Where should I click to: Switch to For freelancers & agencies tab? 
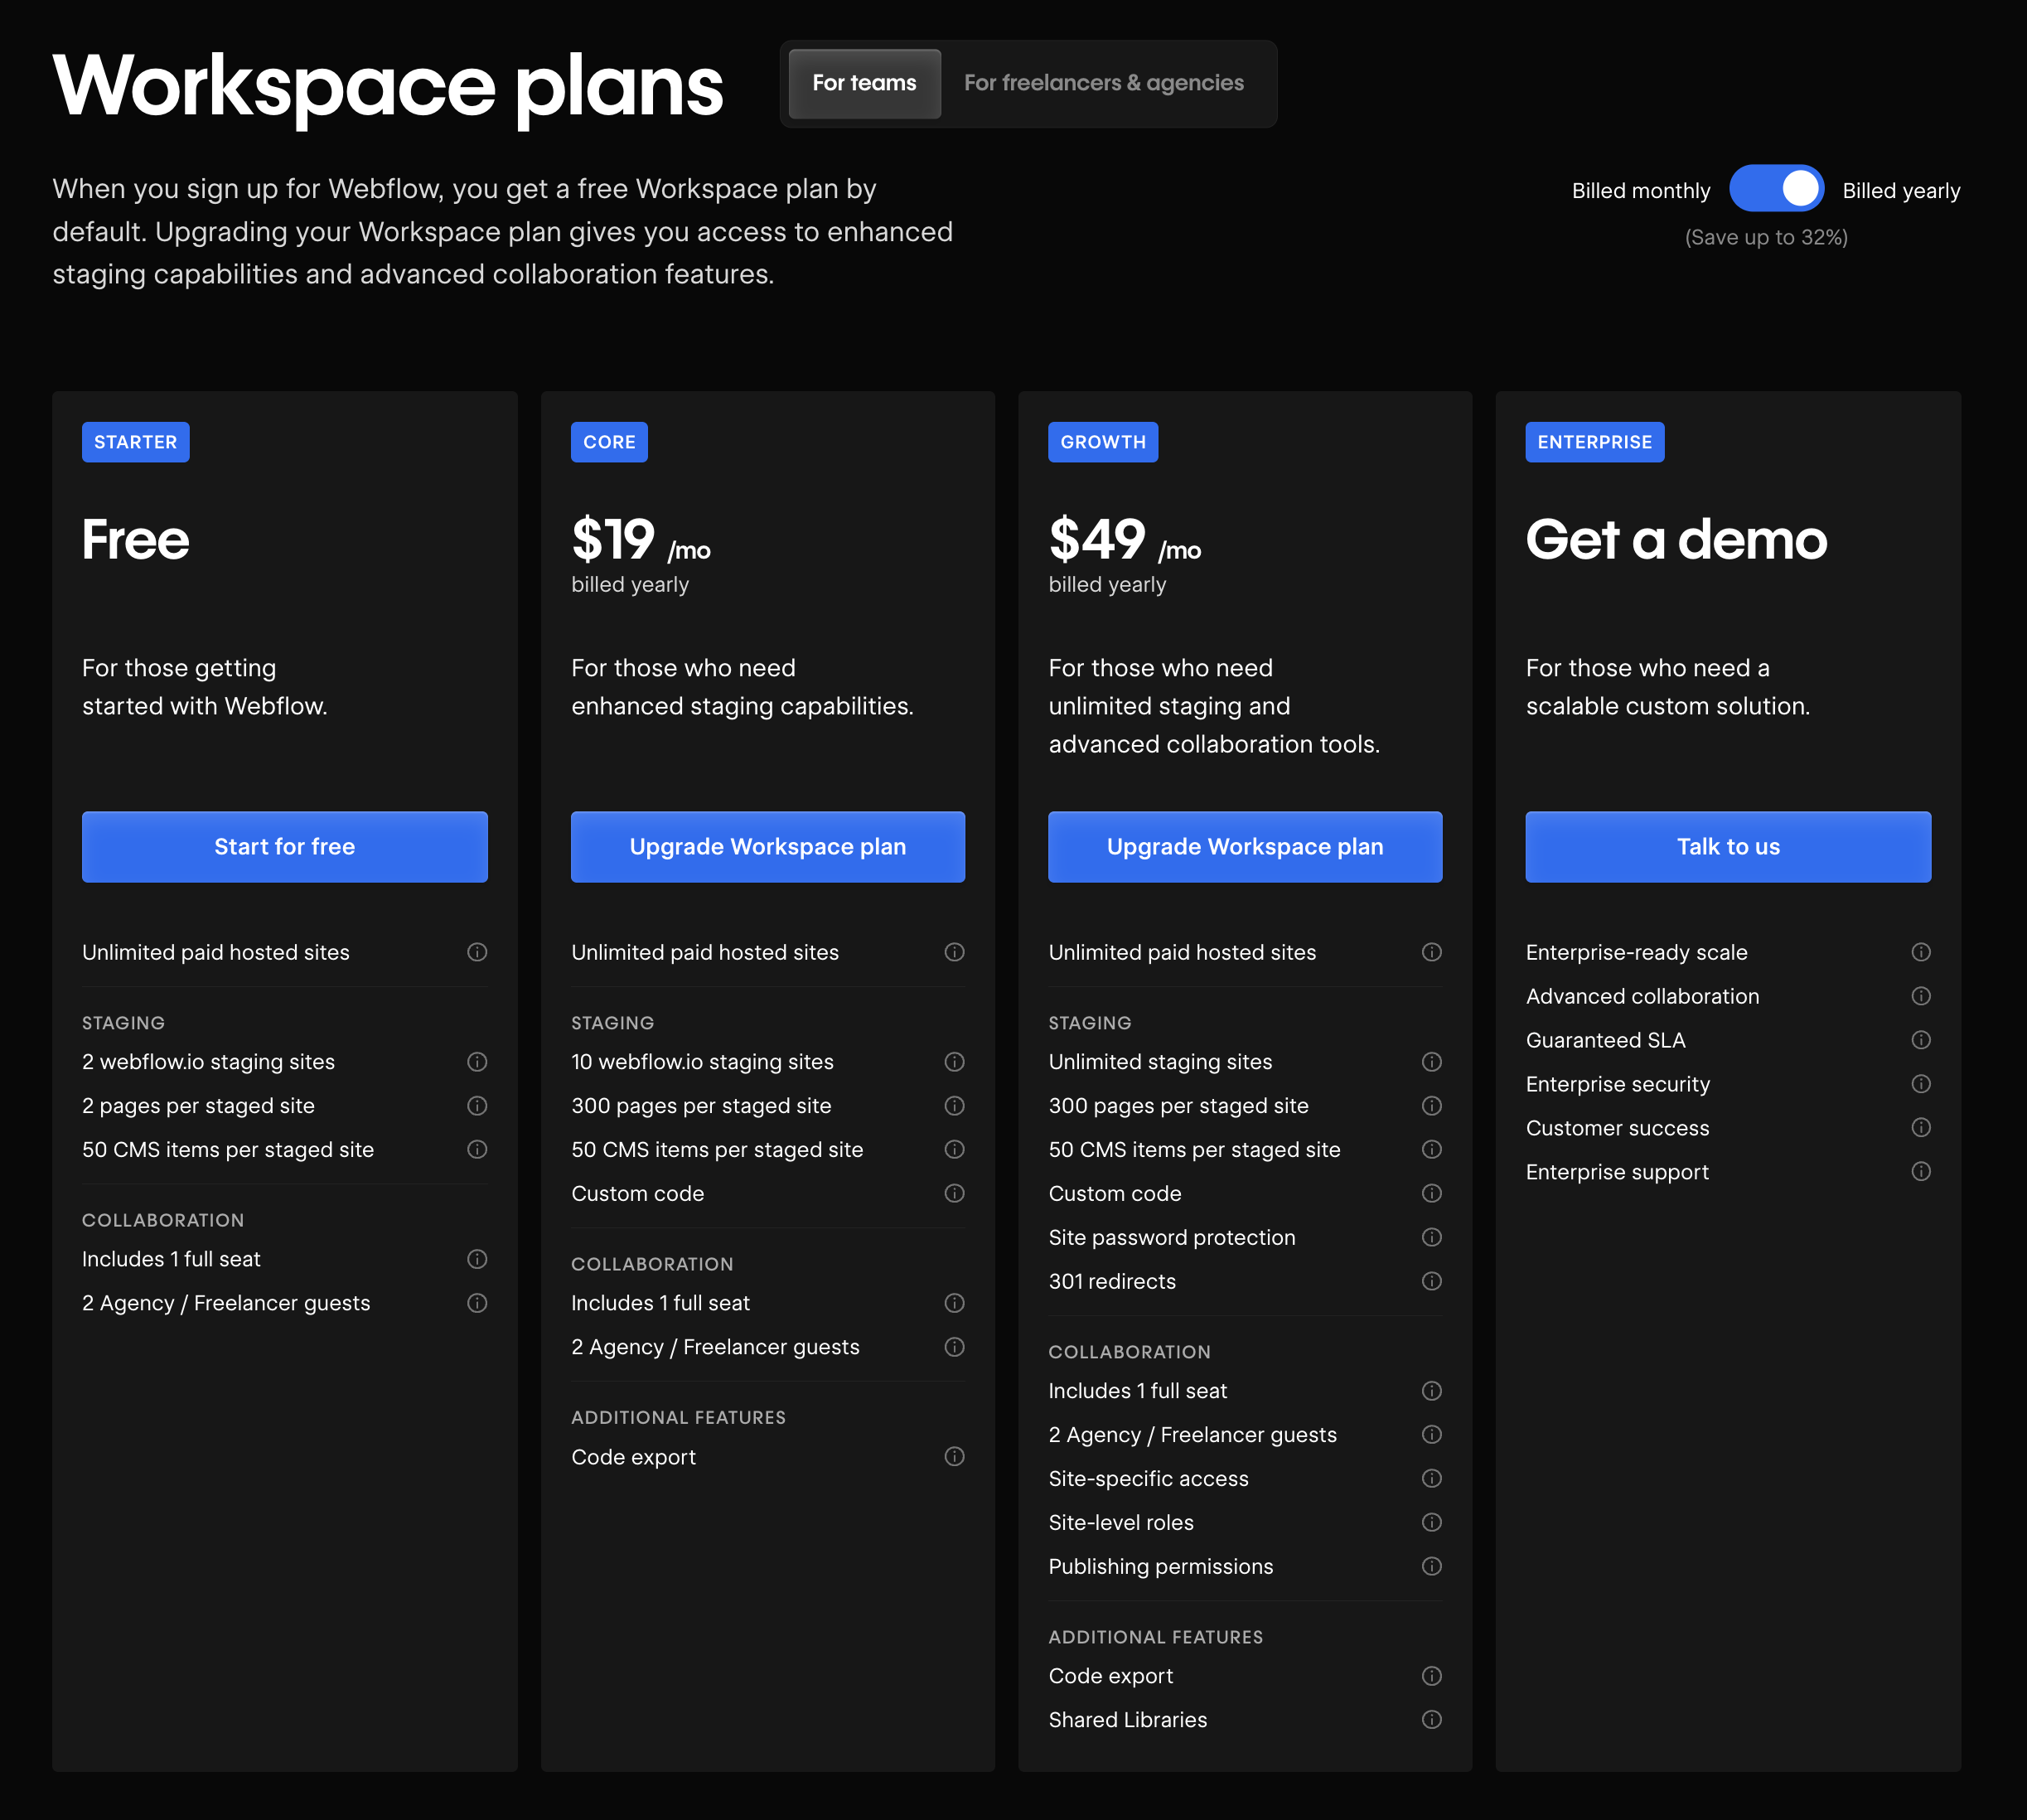tap(1103, 83)
